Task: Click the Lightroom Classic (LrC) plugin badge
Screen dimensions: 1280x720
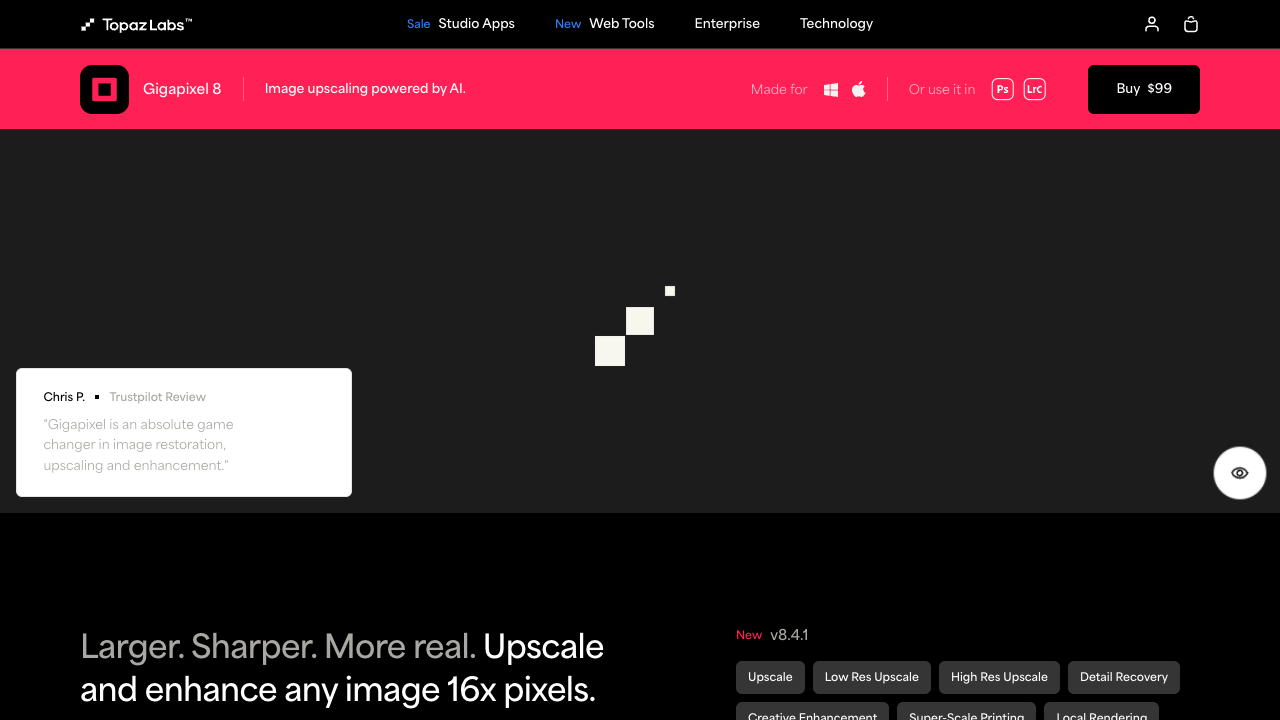Action: [x=1034, y=89]
